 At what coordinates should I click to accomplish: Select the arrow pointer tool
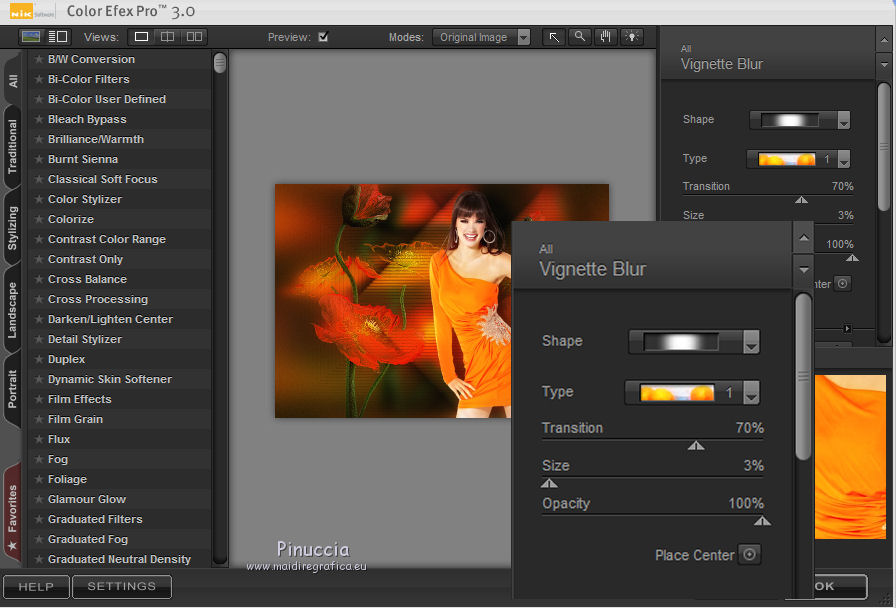(x=554, y=37)
